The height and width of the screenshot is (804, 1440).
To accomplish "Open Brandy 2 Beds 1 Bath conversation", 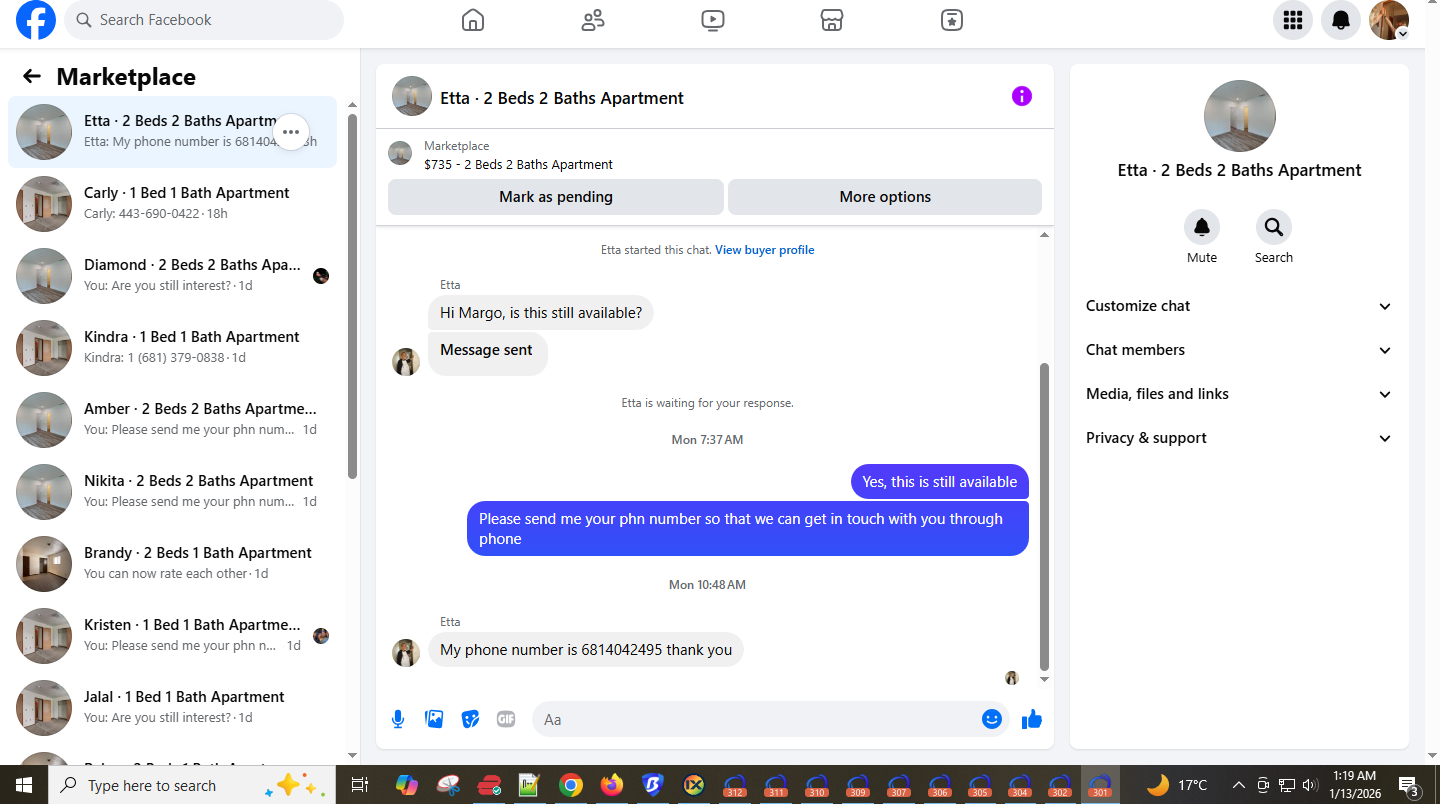I will point(172,564).
